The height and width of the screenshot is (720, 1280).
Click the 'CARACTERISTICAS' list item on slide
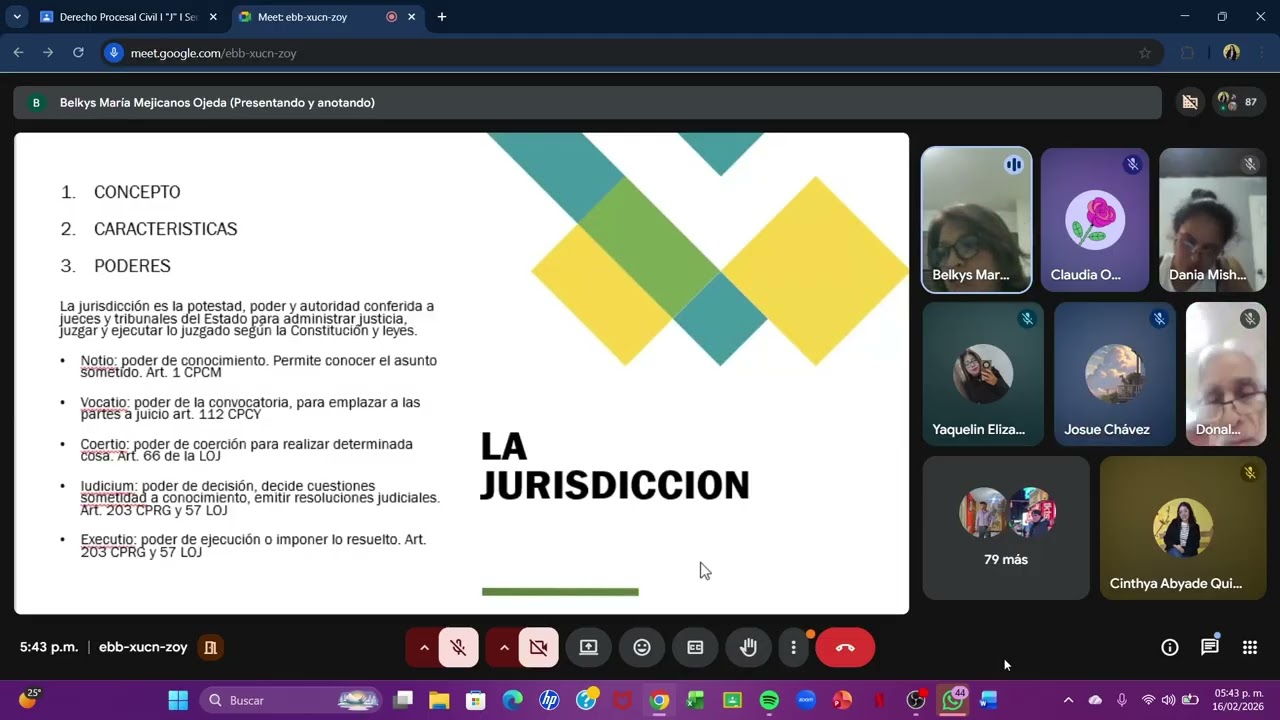(165, 229)
